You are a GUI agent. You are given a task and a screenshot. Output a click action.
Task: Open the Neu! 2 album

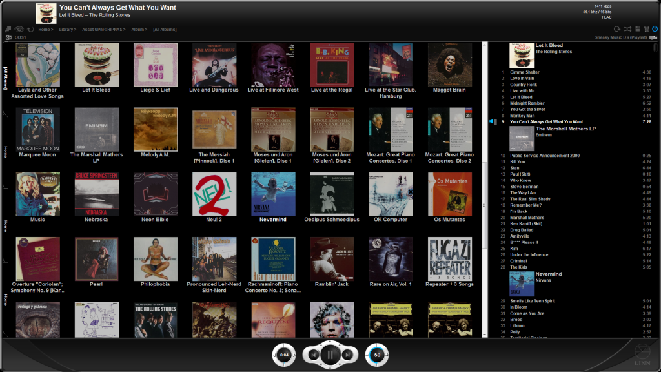point(214,194)
